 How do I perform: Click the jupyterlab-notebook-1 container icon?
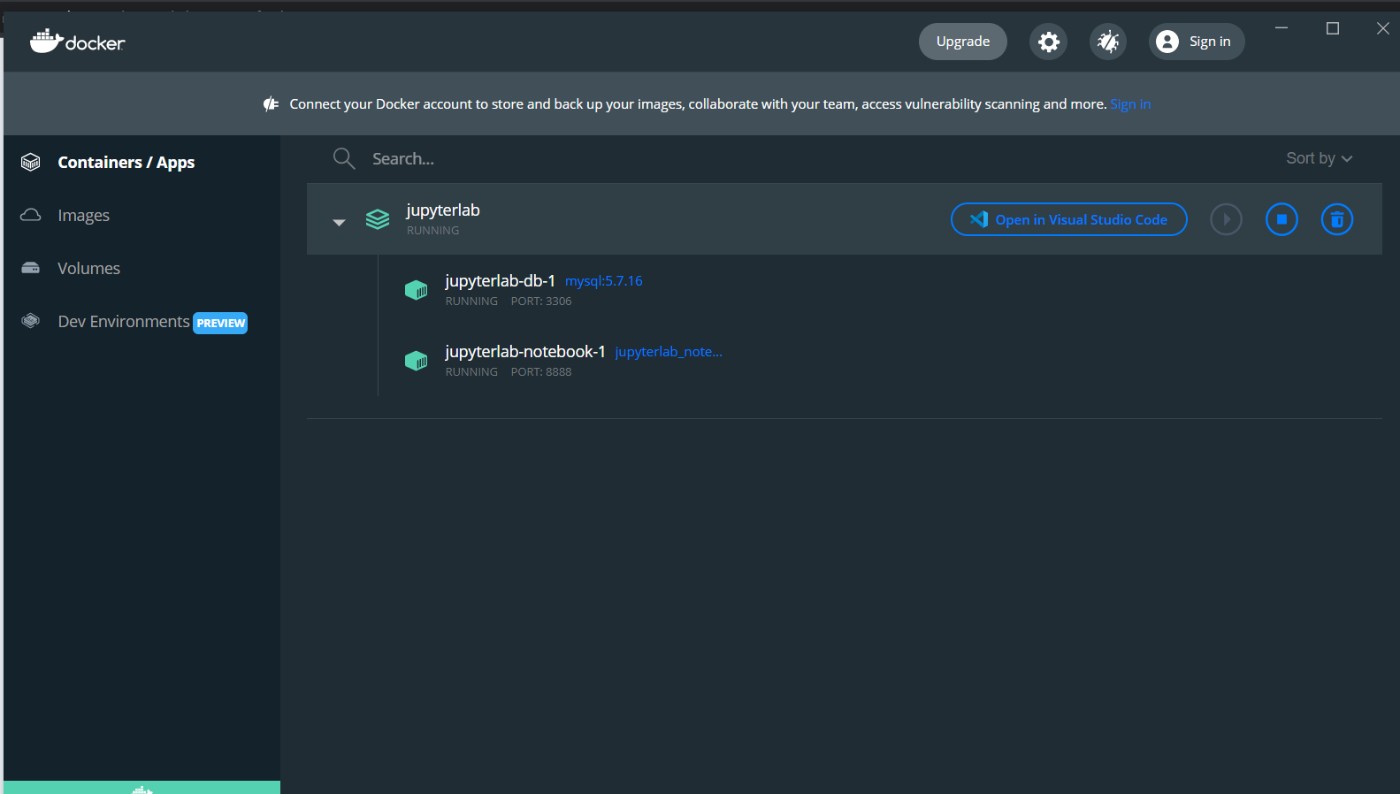[x=416, y=361]
